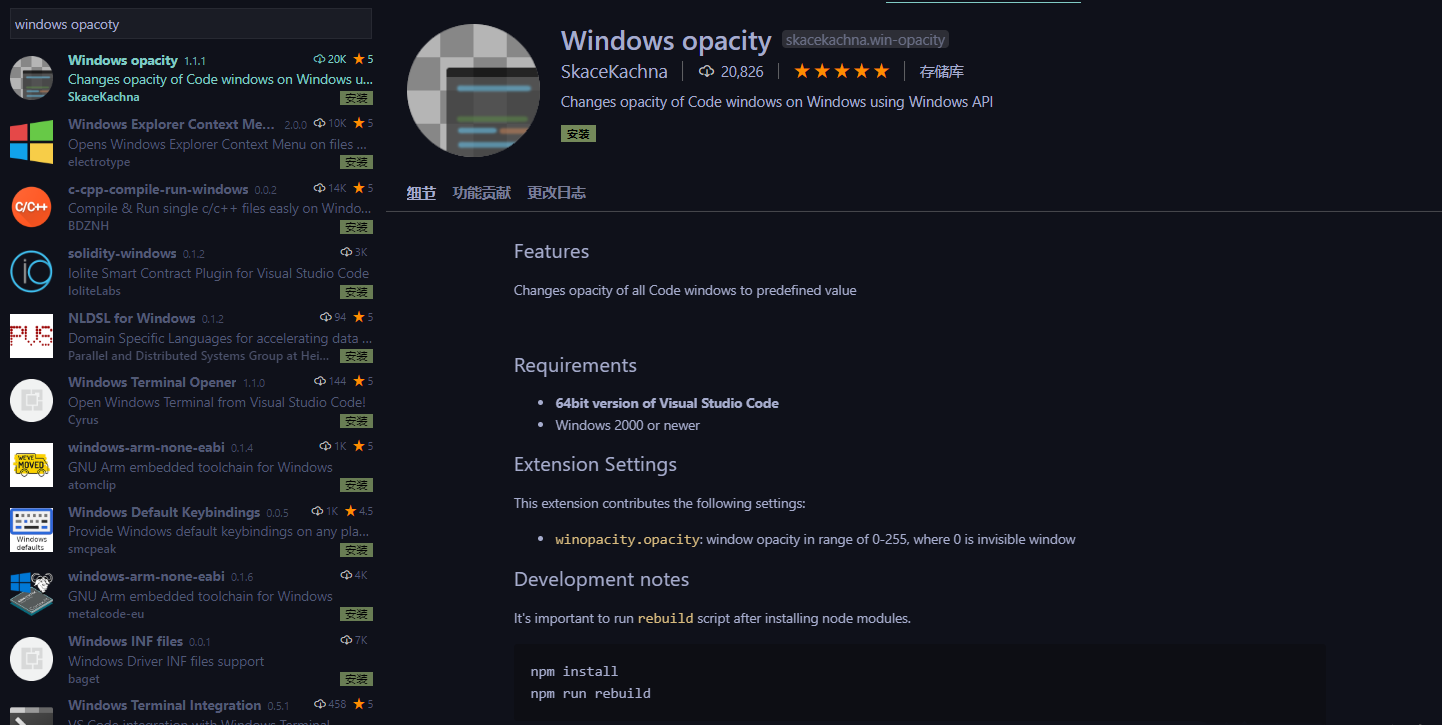
Task: Open the 存储库 repository link
Action: (942, 71)
